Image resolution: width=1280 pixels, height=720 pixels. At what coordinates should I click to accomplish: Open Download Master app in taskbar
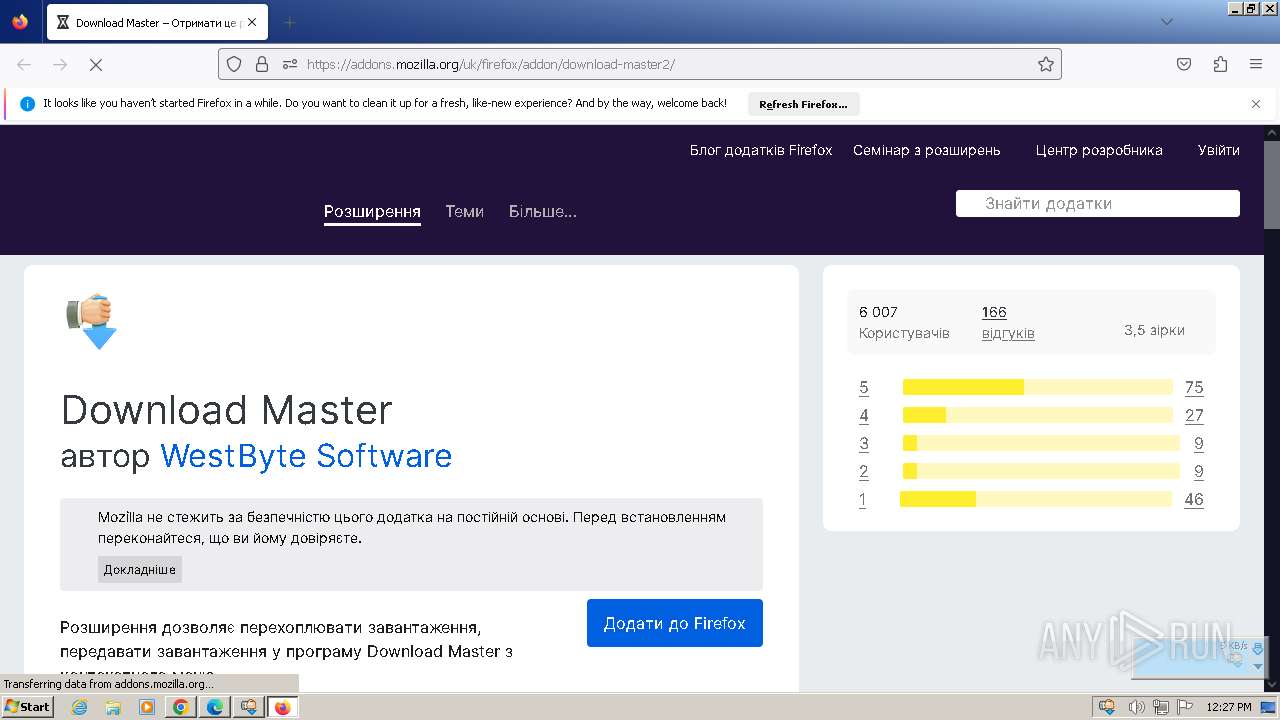tap(248, 707)
